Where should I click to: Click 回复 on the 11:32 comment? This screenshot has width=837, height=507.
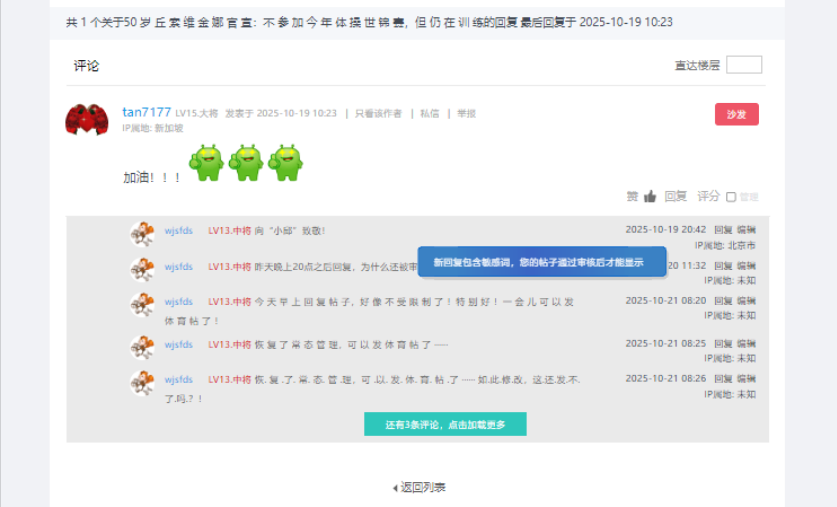(x=723, y=265)
